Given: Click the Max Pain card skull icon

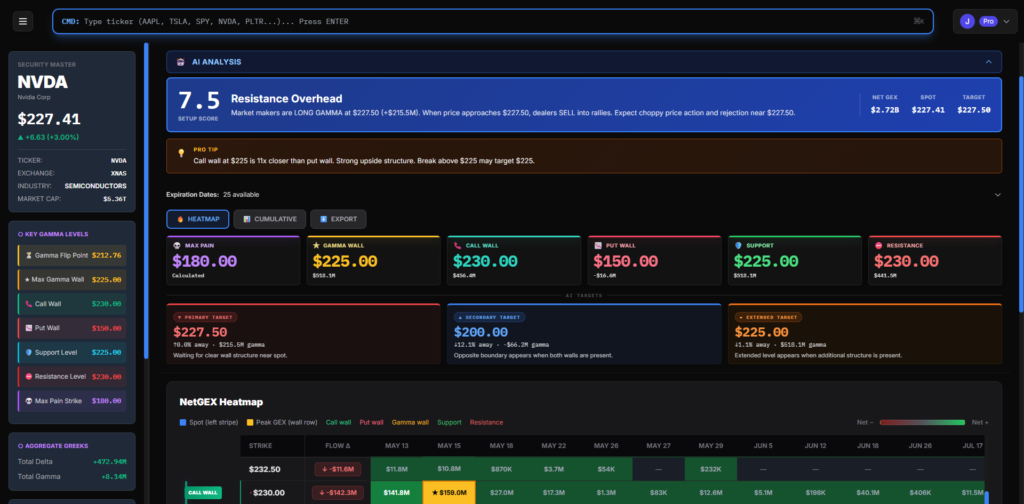Looking at the screenshot, I should [176, 245].
